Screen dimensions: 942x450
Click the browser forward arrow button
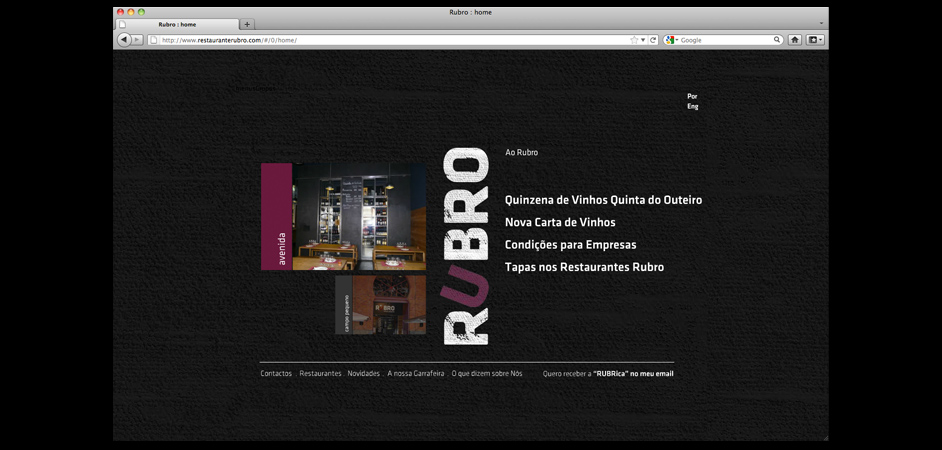[x=137, y=40]
